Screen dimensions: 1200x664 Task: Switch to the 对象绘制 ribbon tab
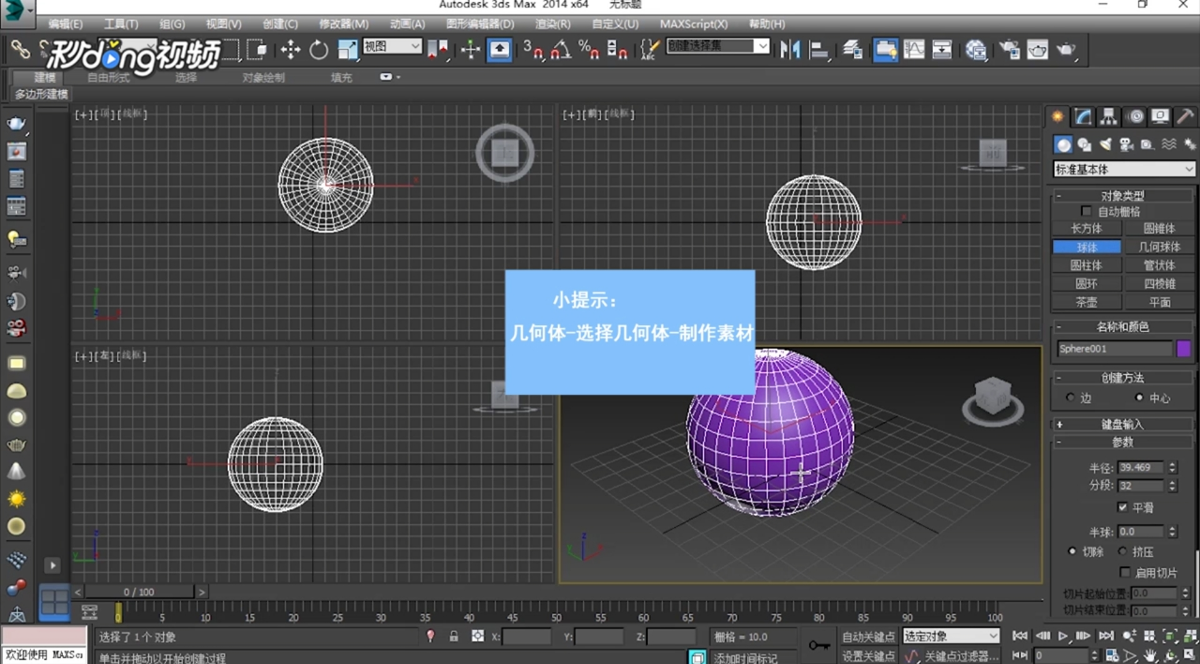[x=264, y=77]
